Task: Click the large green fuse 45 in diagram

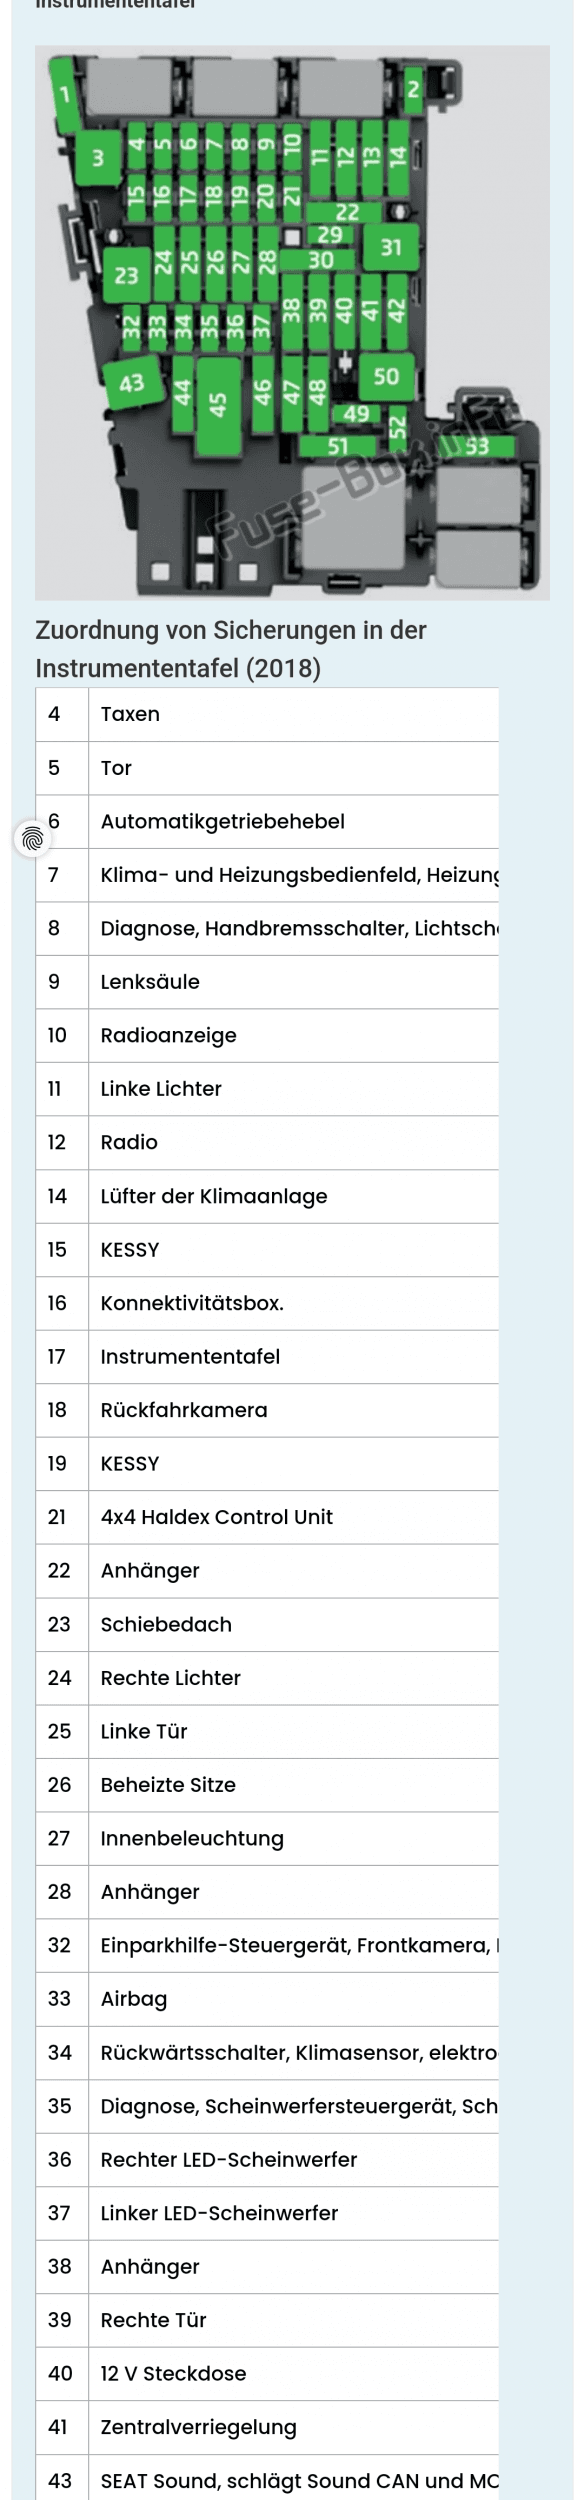Action: 218,406
